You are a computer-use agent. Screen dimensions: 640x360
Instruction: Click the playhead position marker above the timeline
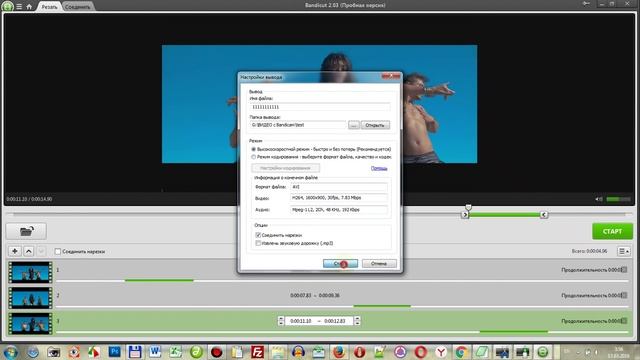[469, 207]
